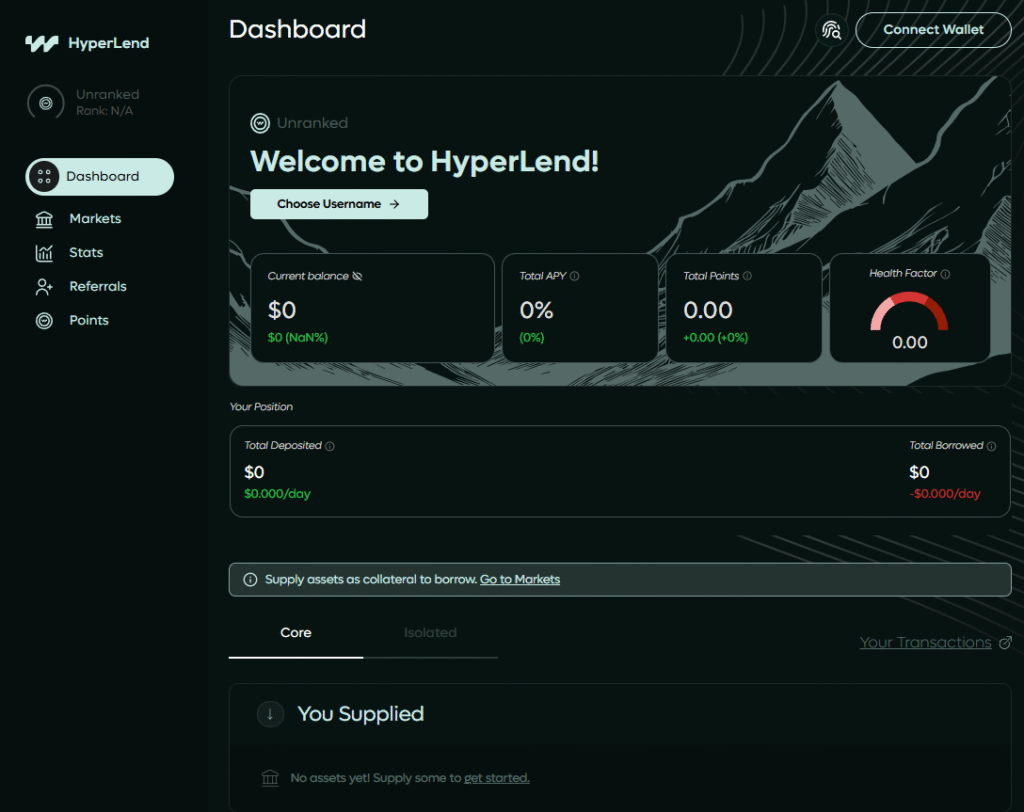Click the HyperLend wave logo
This screenshot has width=1024, height=812.
pyautogui.click(x=40, y=42)
